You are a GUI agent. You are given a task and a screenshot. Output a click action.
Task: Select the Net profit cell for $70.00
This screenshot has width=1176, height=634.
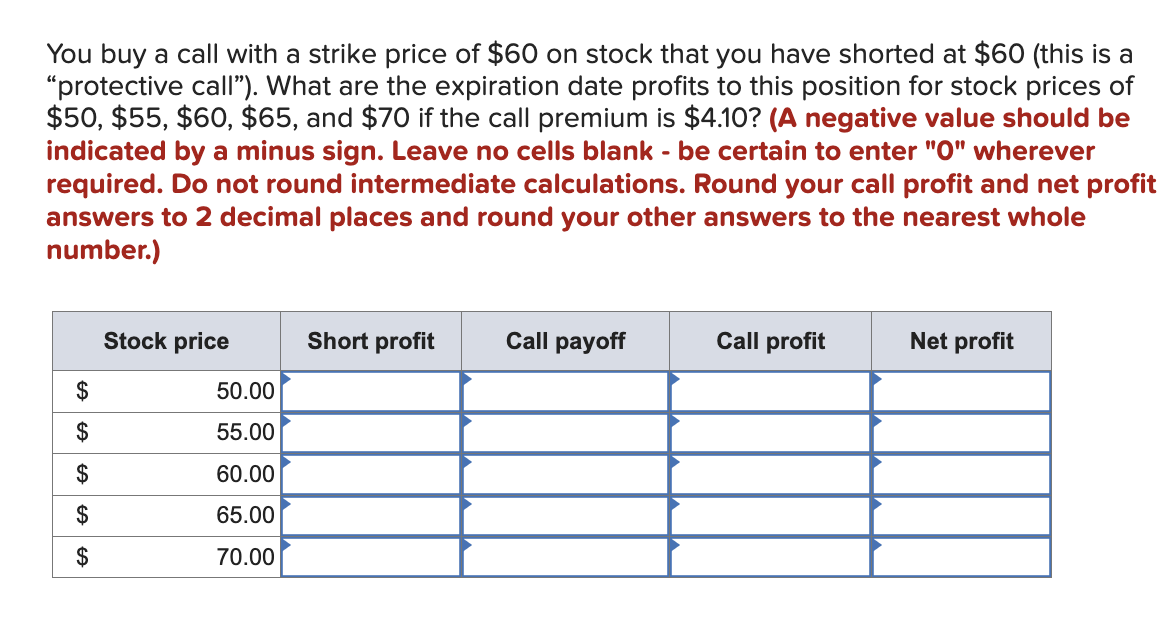961,557
